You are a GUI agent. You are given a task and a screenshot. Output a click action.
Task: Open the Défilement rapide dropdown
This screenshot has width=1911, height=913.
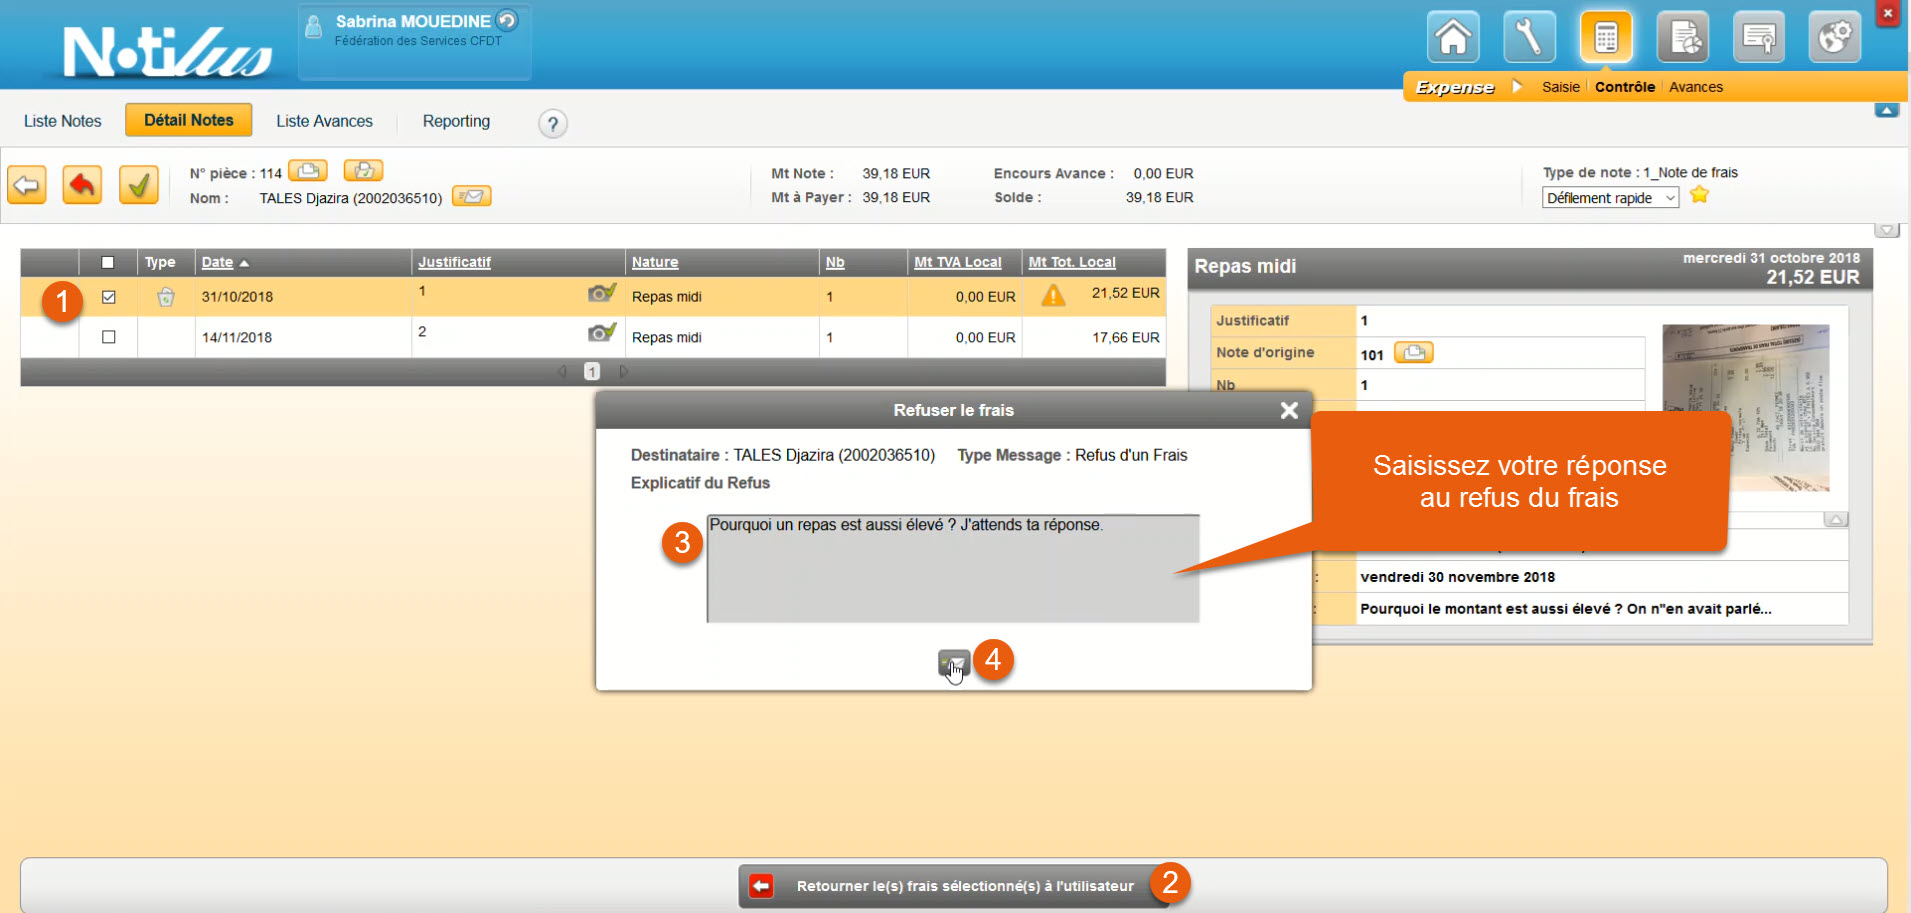1610,198
